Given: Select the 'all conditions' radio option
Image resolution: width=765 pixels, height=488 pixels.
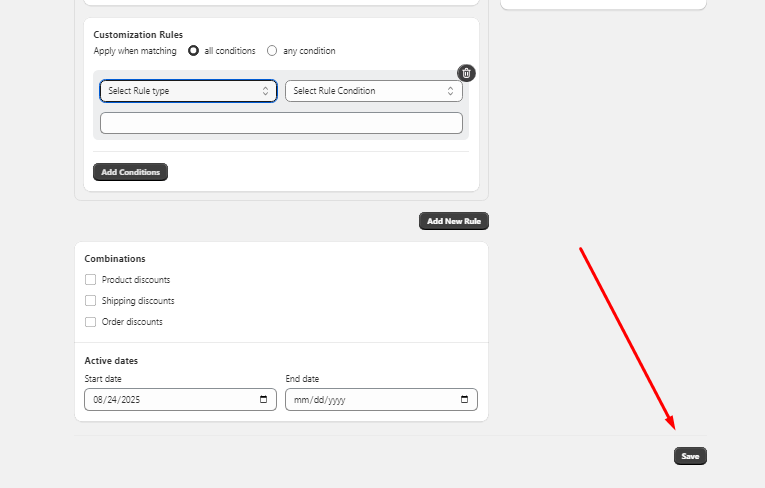Looking at the screenshot, I should [x=193, y=51].
